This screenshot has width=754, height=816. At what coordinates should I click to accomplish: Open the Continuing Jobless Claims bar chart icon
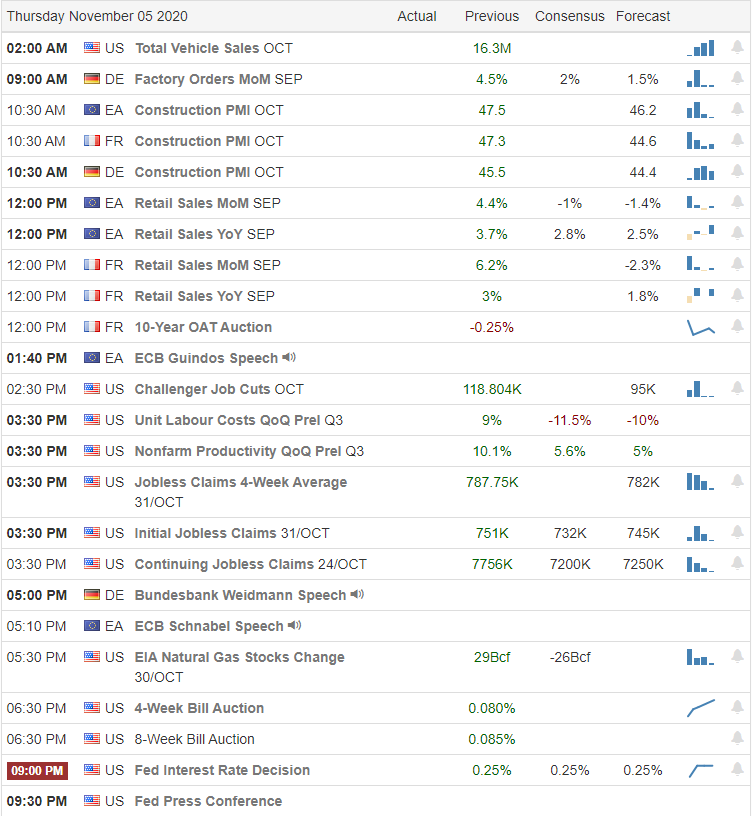[700, 564]
